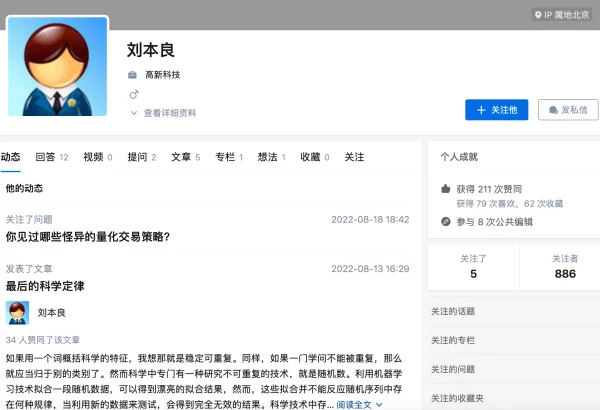Open 关注的专栏 in the sidebar
600x410 pixels.
coord(453,340)
